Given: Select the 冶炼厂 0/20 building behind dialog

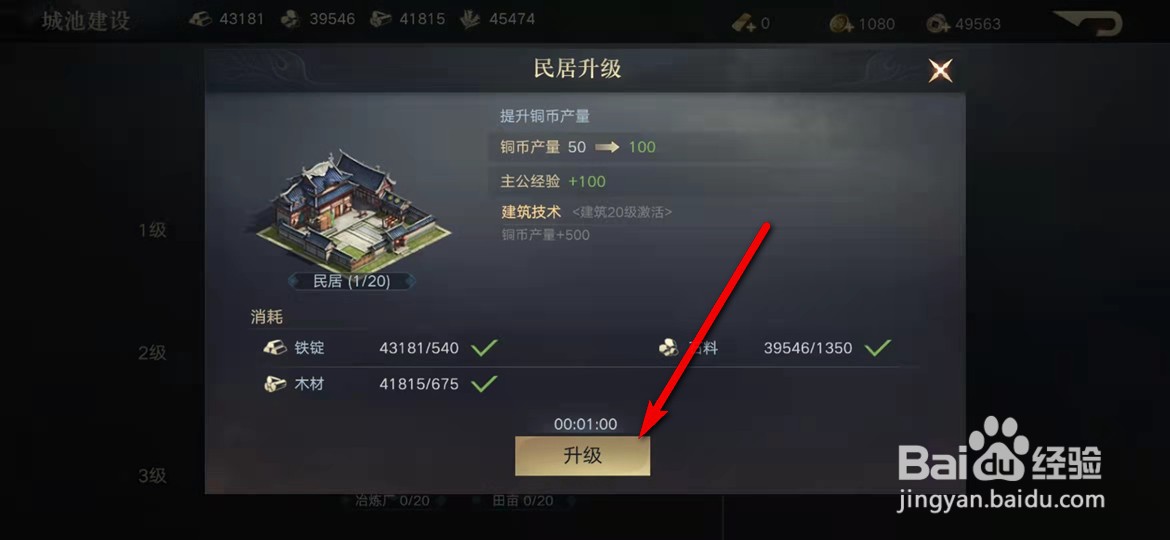Looking at the screenshot, I should [392, 500].
